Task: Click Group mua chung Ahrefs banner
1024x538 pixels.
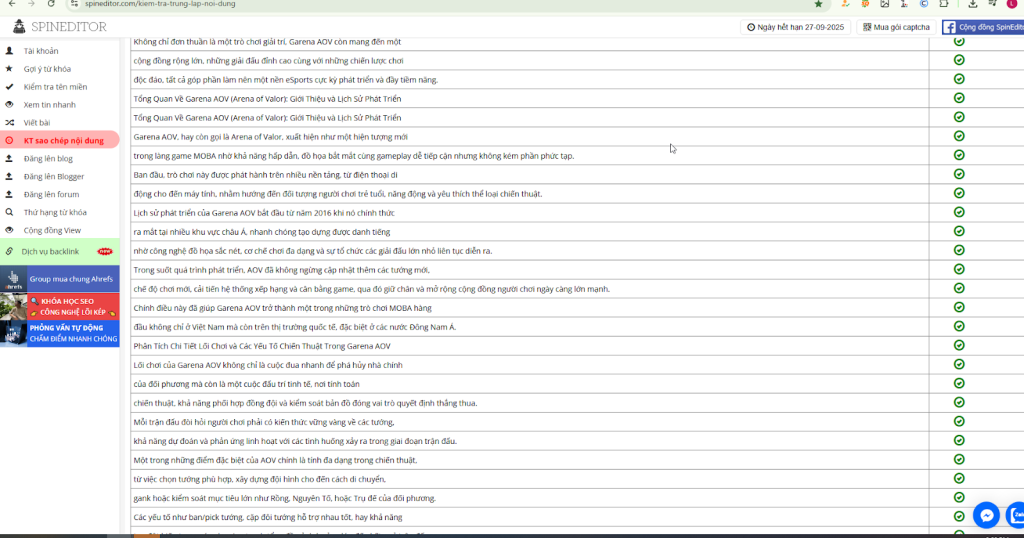Action: point(60,279)
